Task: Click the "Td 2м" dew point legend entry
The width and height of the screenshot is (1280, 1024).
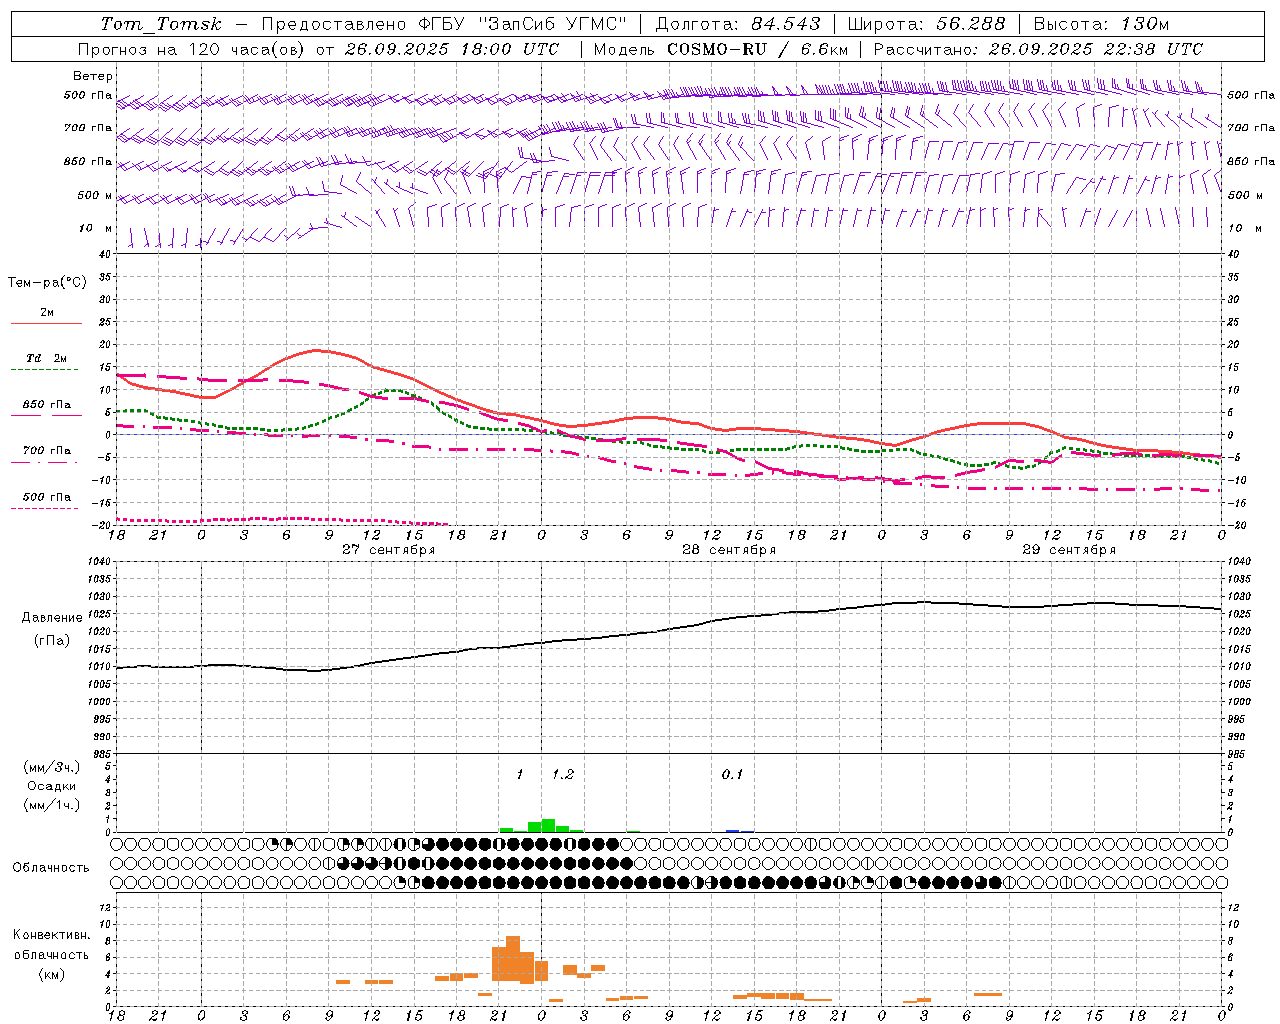Action: (46, 358)
